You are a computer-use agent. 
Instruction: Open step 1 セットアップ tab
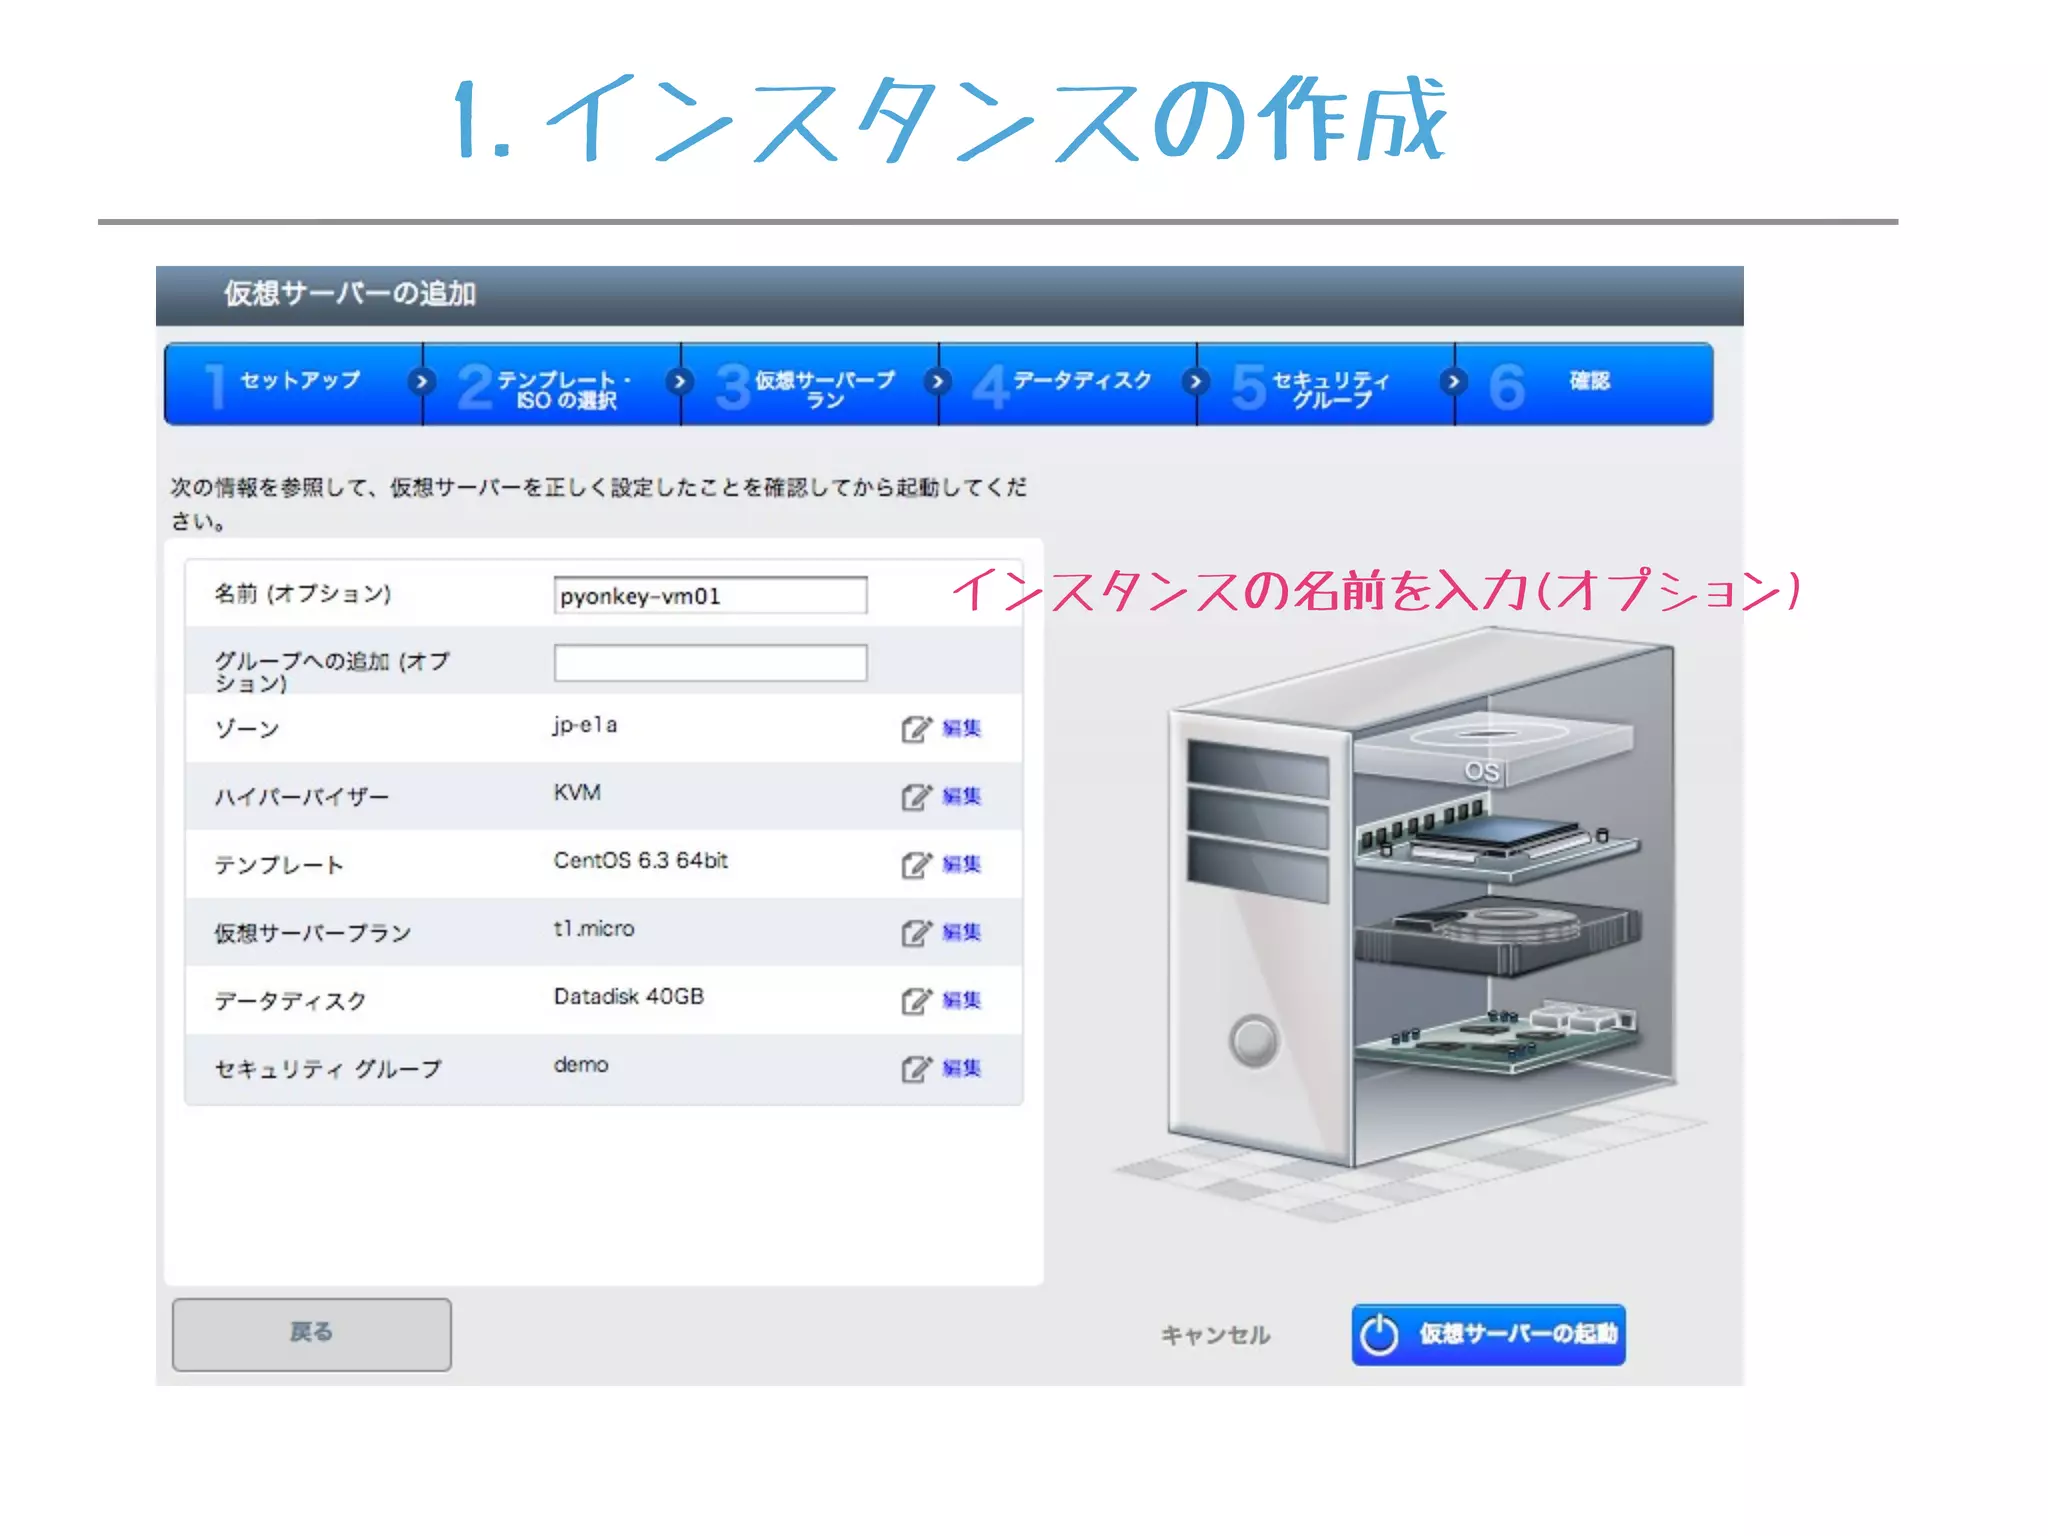coord(299,382)
